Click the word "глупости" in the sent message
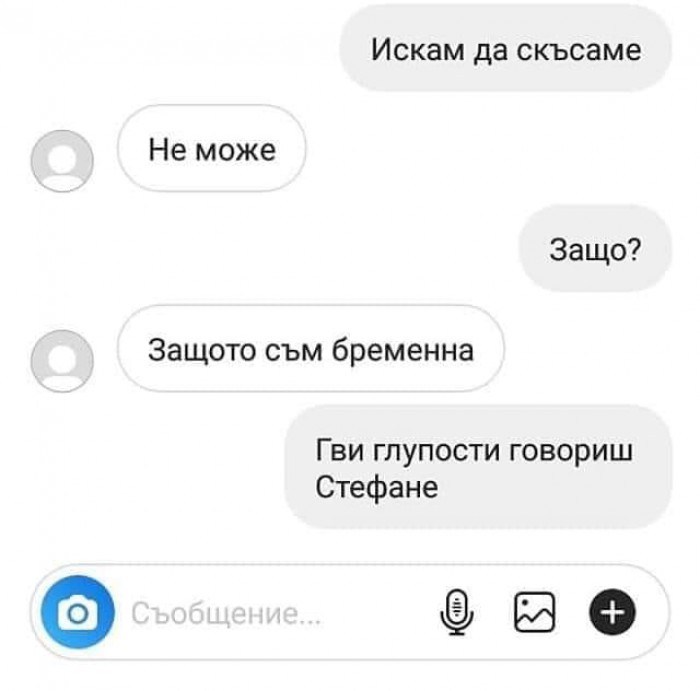The width and height of the screenshot is (700, 691). (x=436, y=450)
